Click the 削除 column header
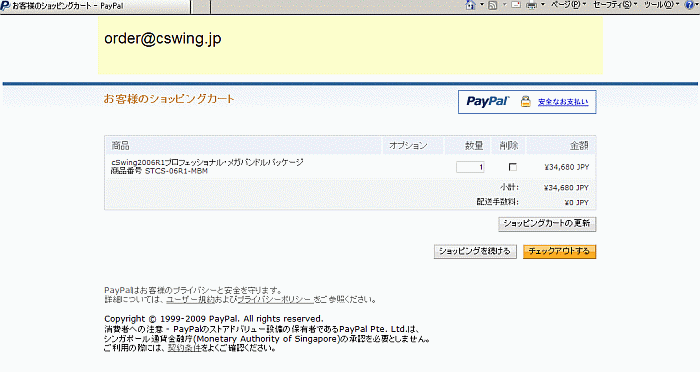 [508, 146]
